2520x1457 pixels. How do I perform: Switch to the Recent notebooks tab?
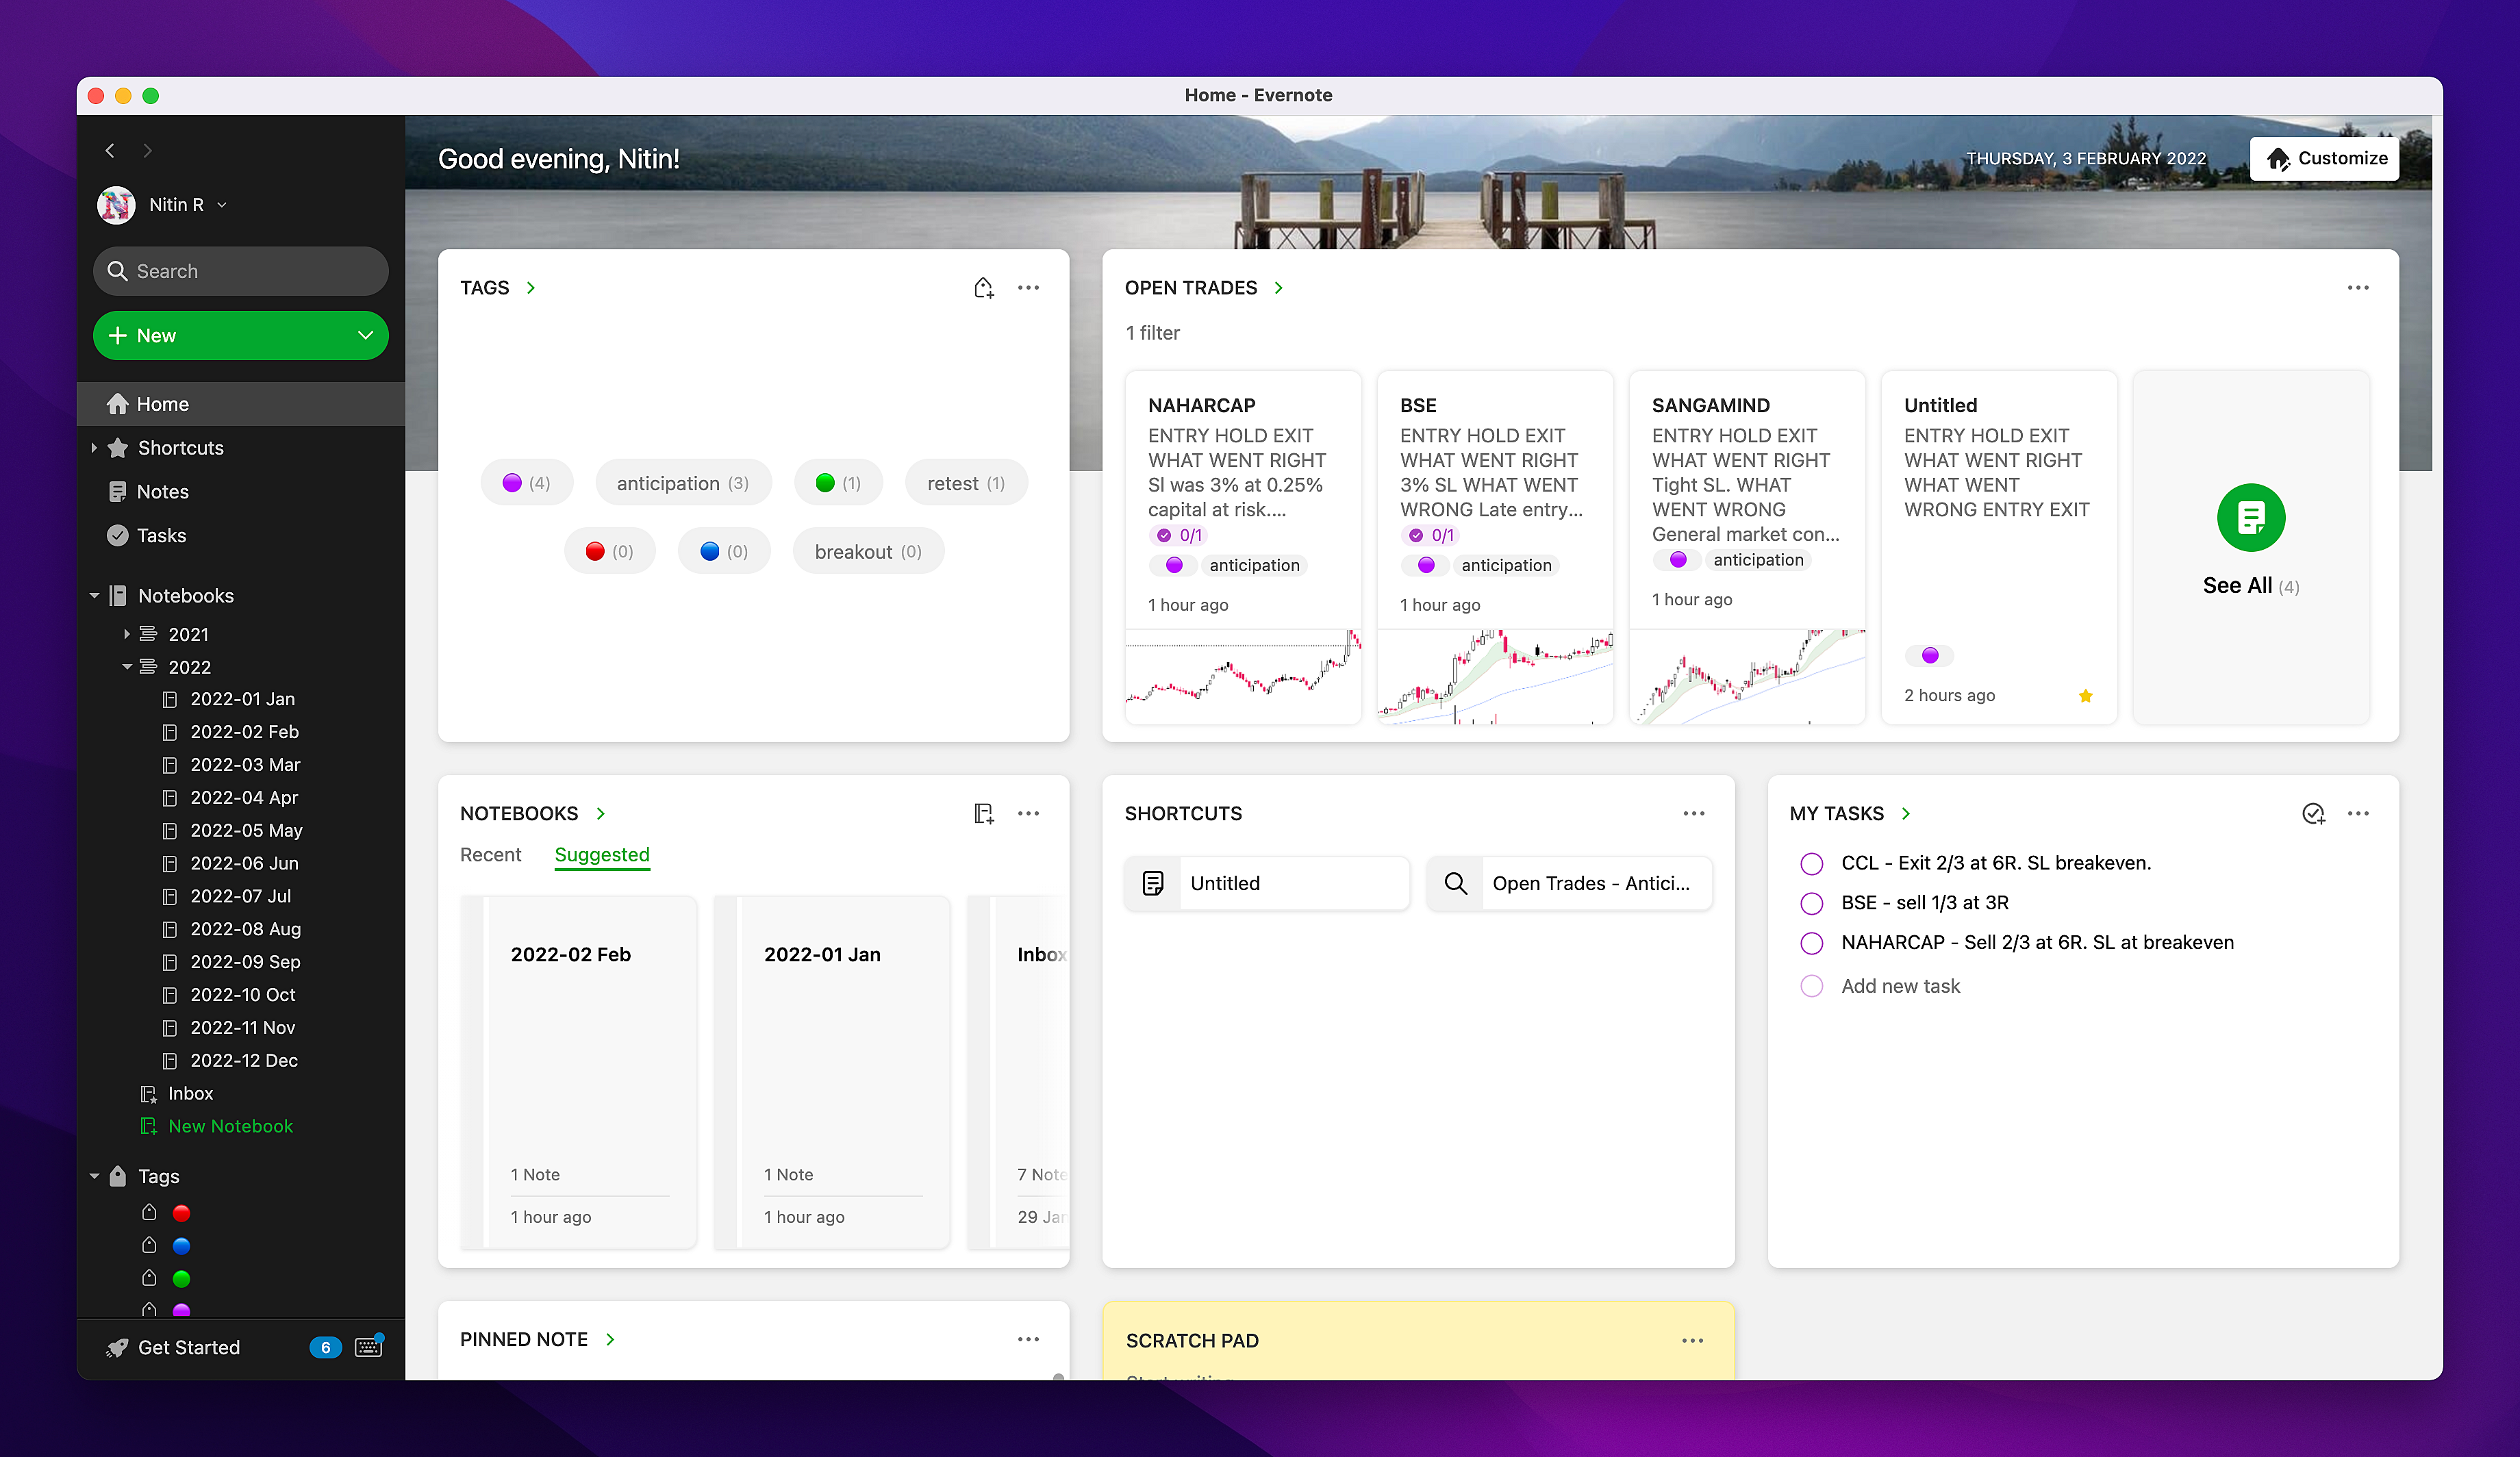[490, 855]
